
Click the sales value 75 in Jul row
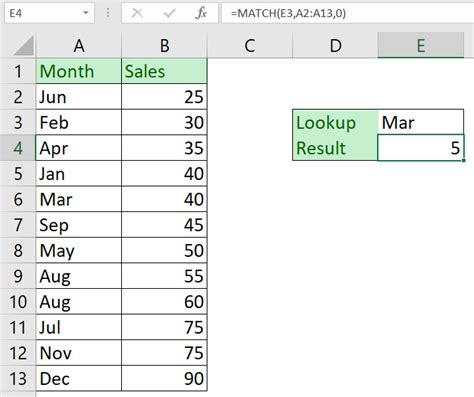[164, 327]
